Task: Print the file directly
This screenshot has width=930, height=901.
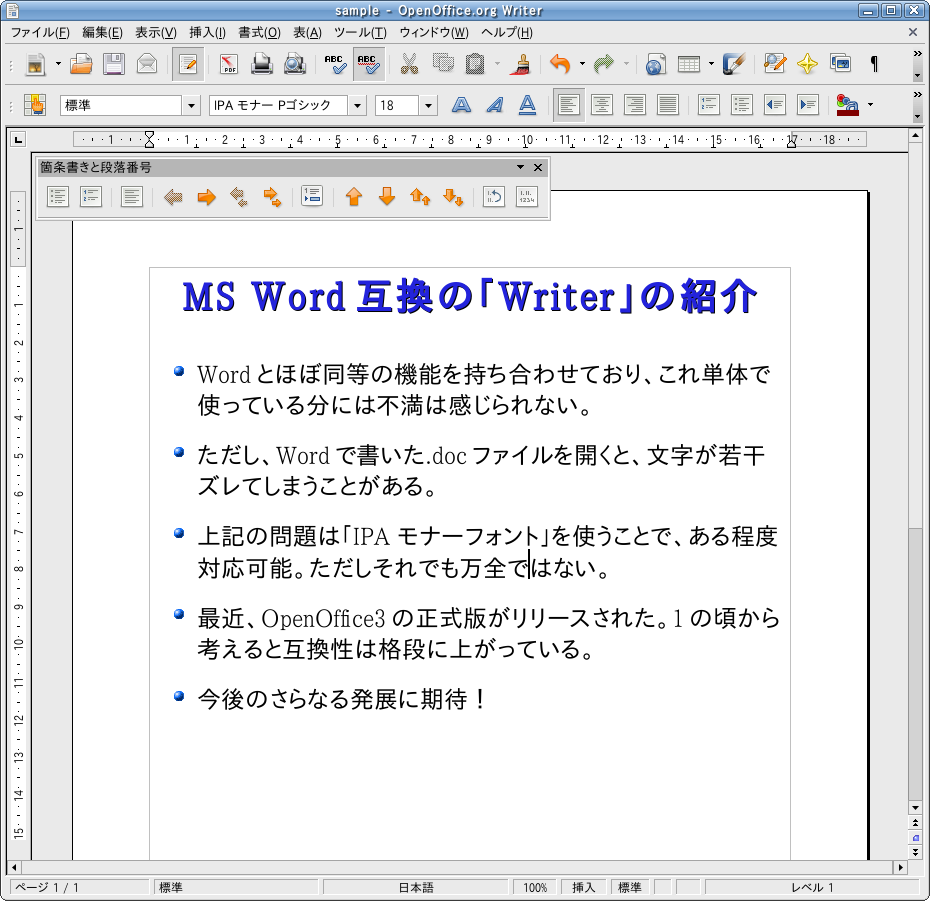Action: (x=261, y=63)
